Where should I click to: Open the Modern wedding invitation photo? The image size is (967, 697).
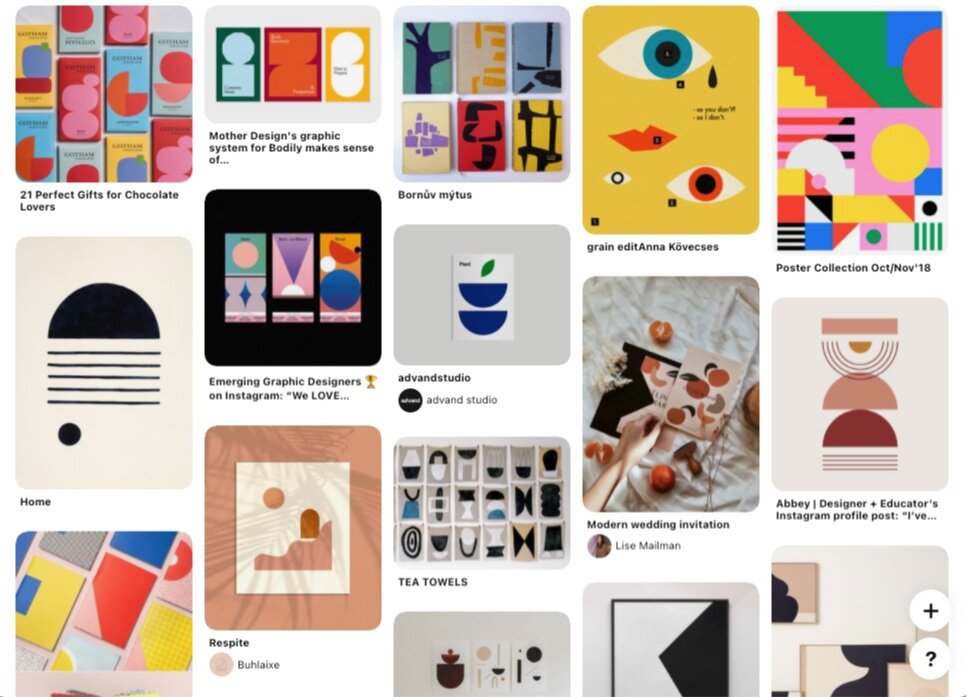[671, 394]
